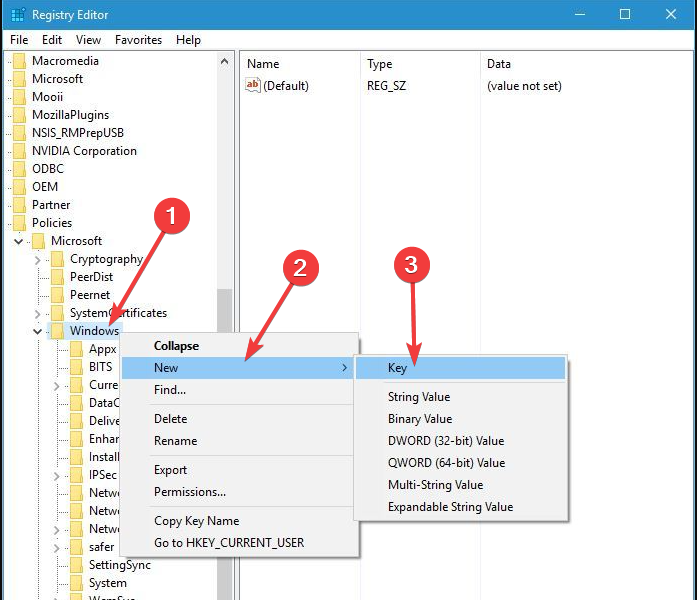Click the (Default) string value icon
Screen dimensions: 697x600
tap(252, 86)
